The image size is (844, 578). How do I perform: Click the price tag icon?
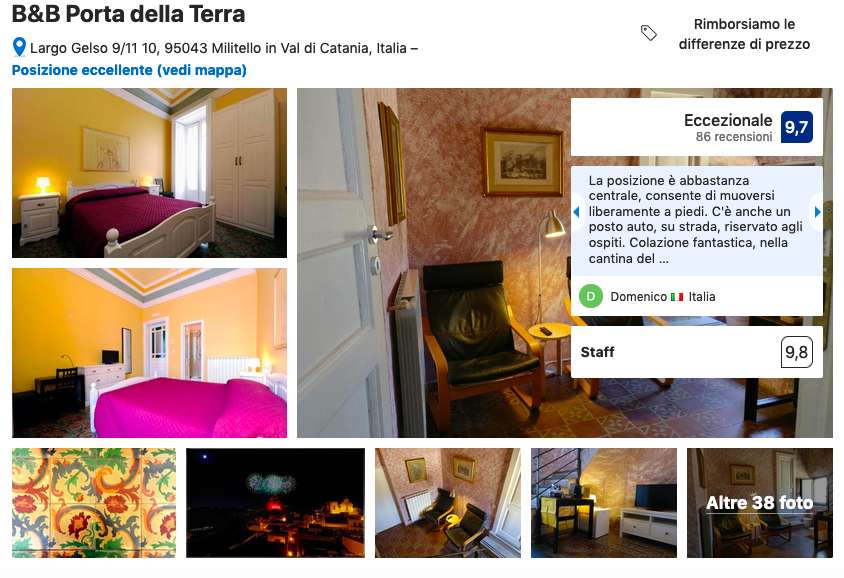click(649, 33)
